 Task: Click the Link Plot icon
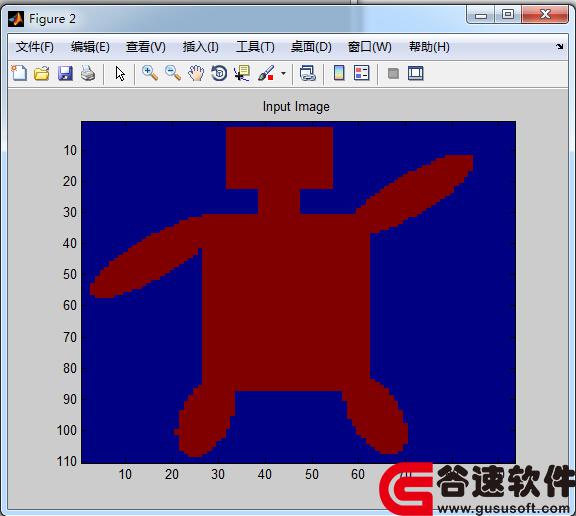pyautogui.click(x=307, y=73)
